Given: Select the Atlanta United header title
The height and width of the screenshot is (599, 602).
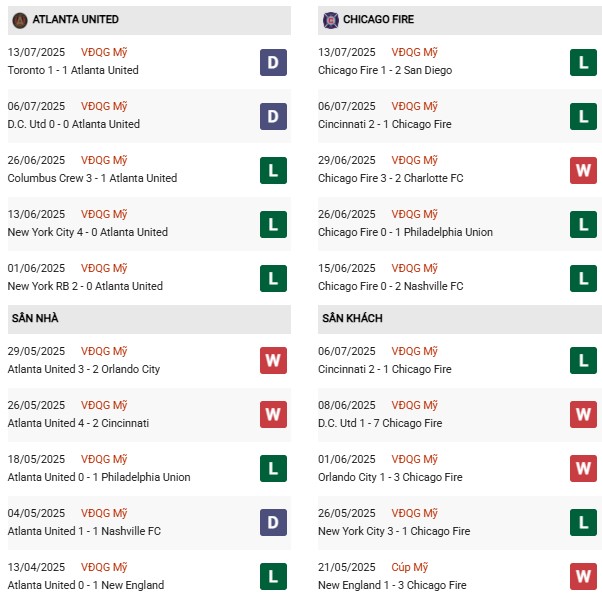Looking at the screenshot, I should [75, 19].
